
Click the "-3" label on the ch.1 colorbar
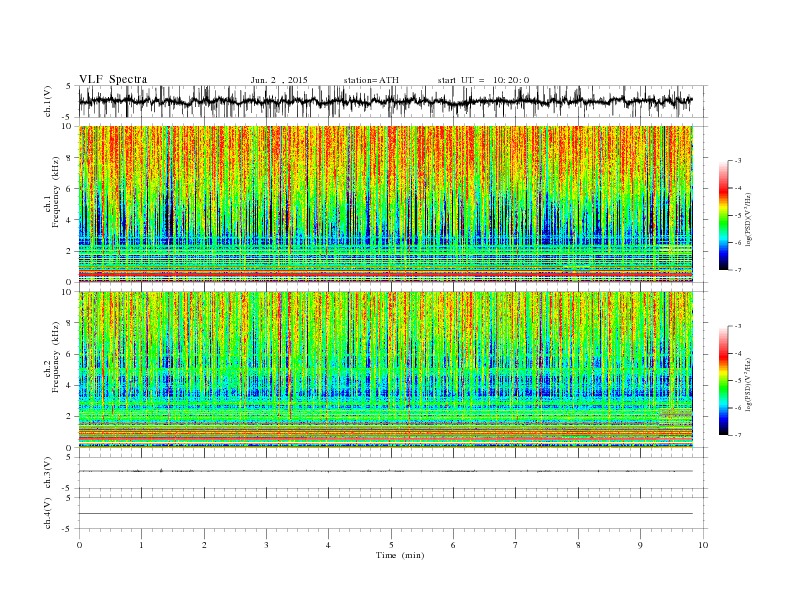point(738,161)
